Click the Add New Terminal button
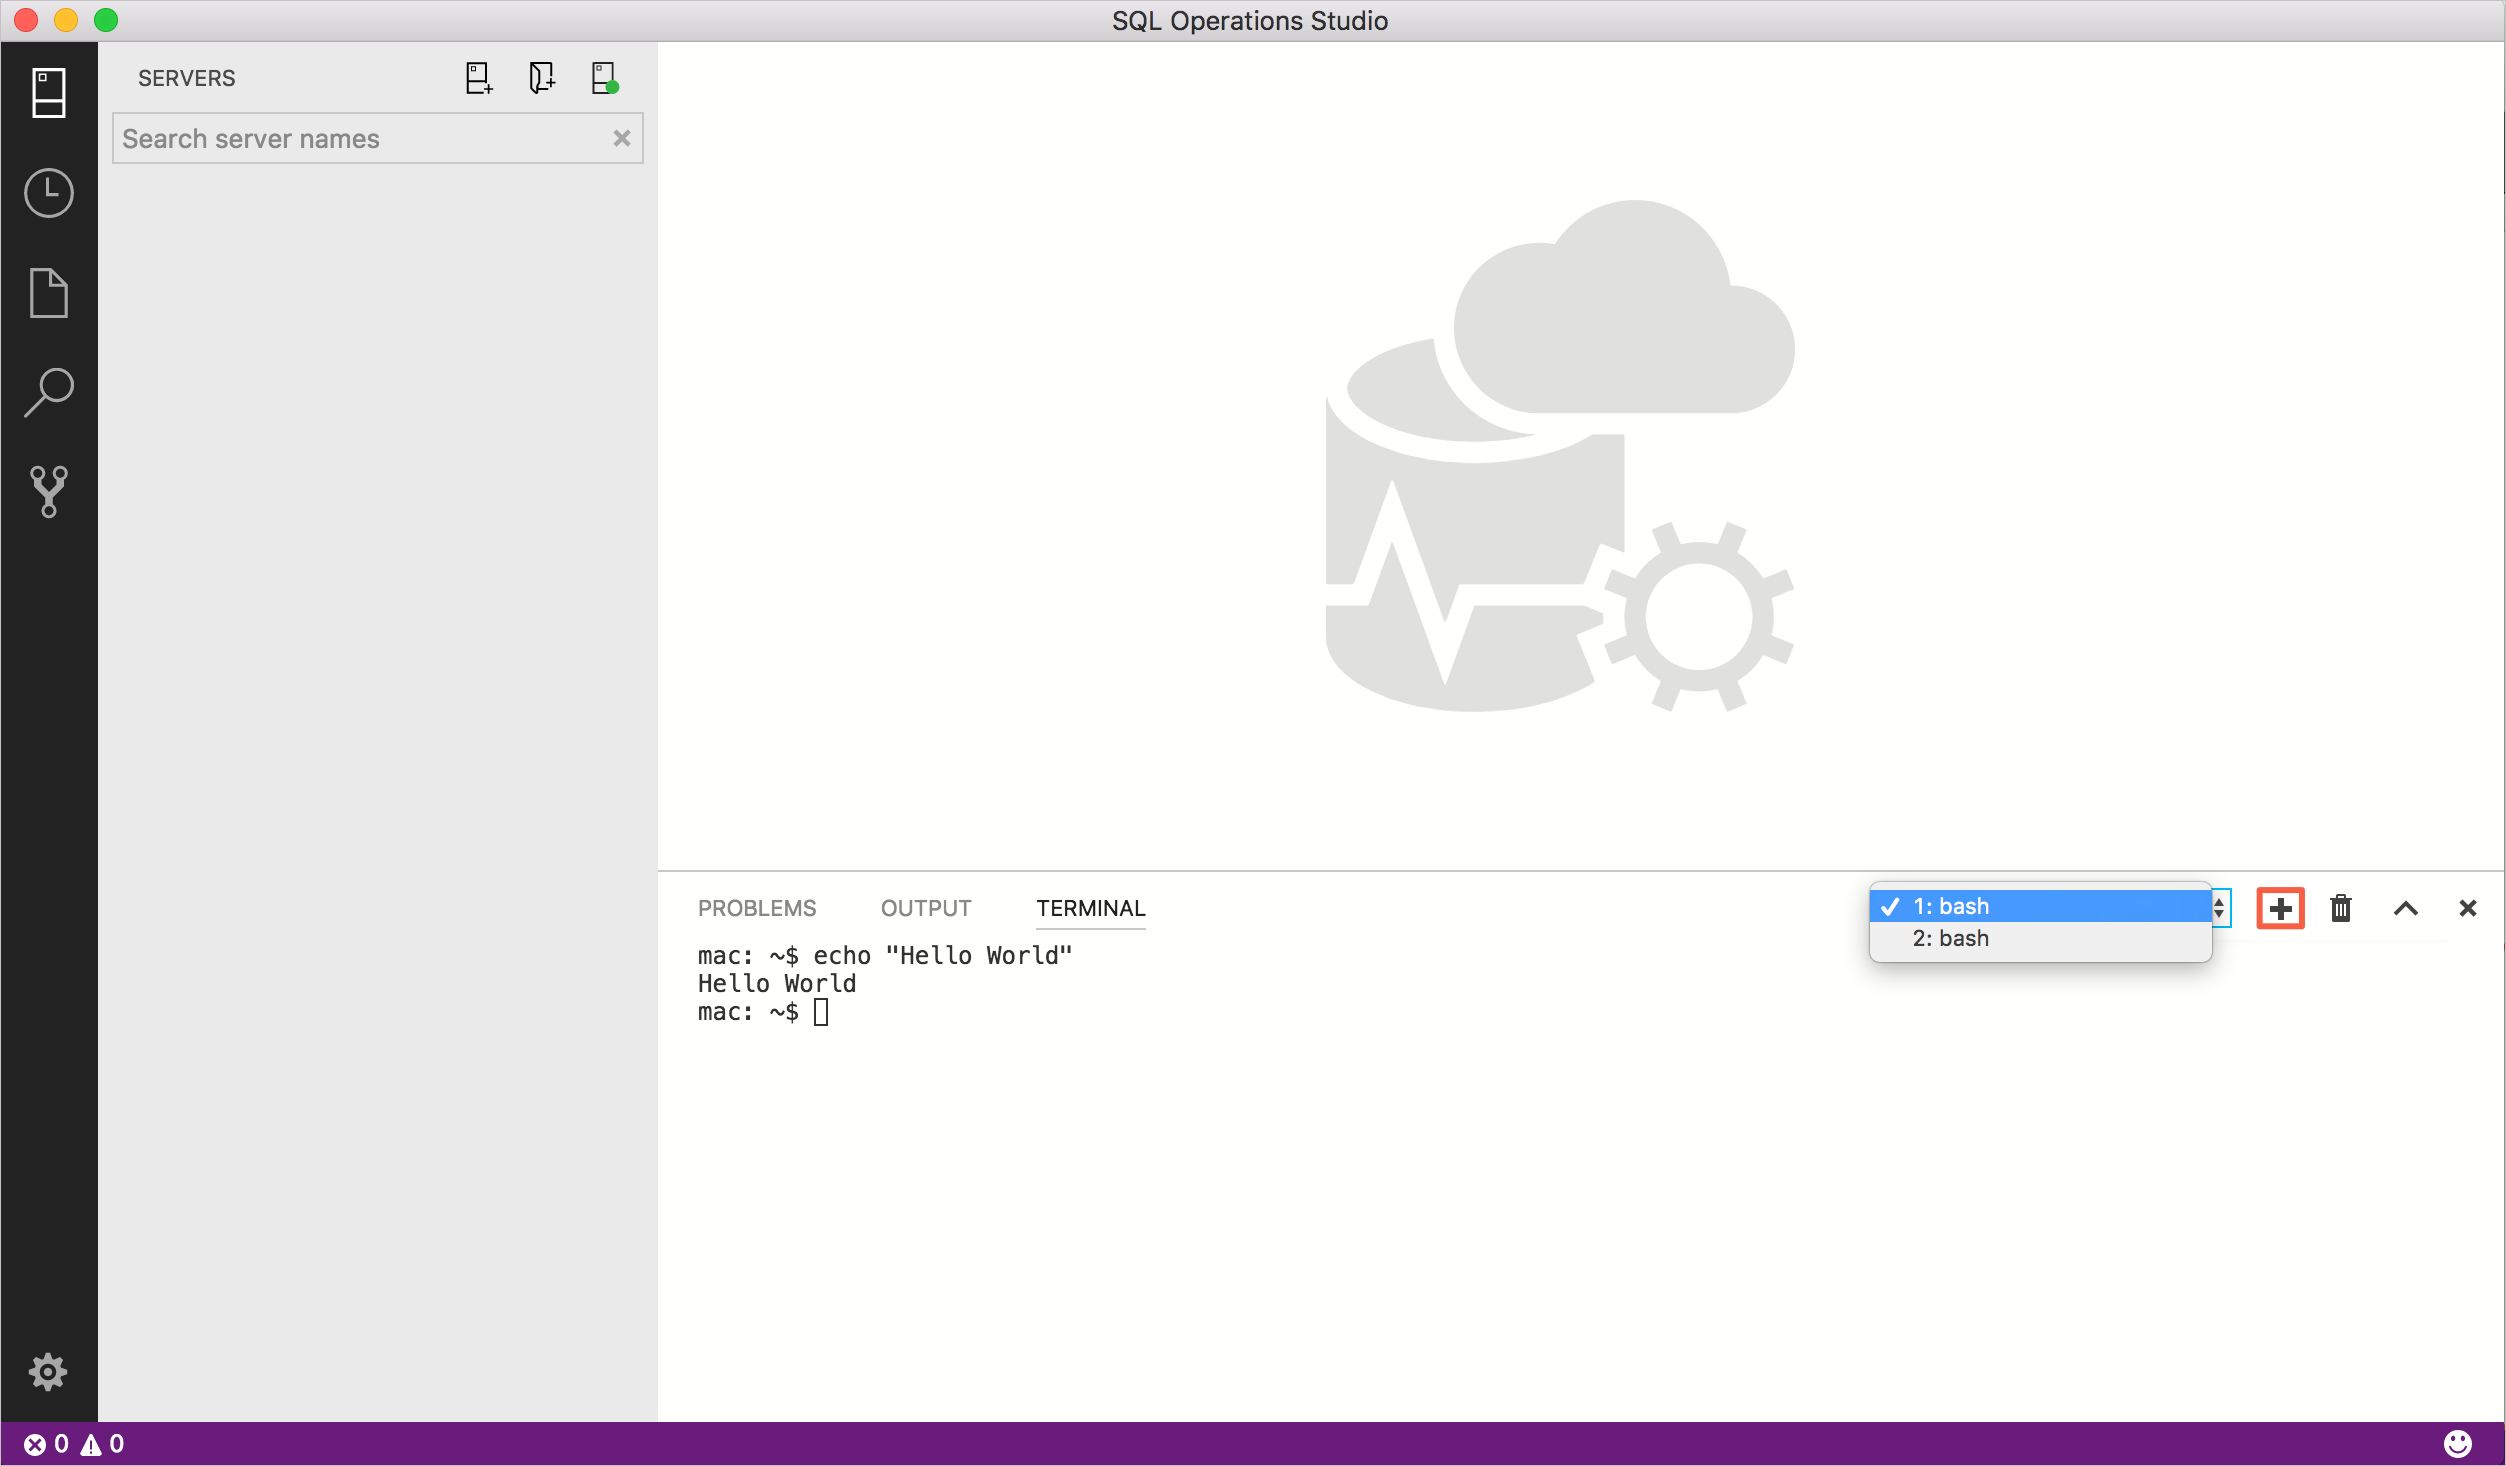Viewport: 2506px width, 1466px height. (2281, 908)
